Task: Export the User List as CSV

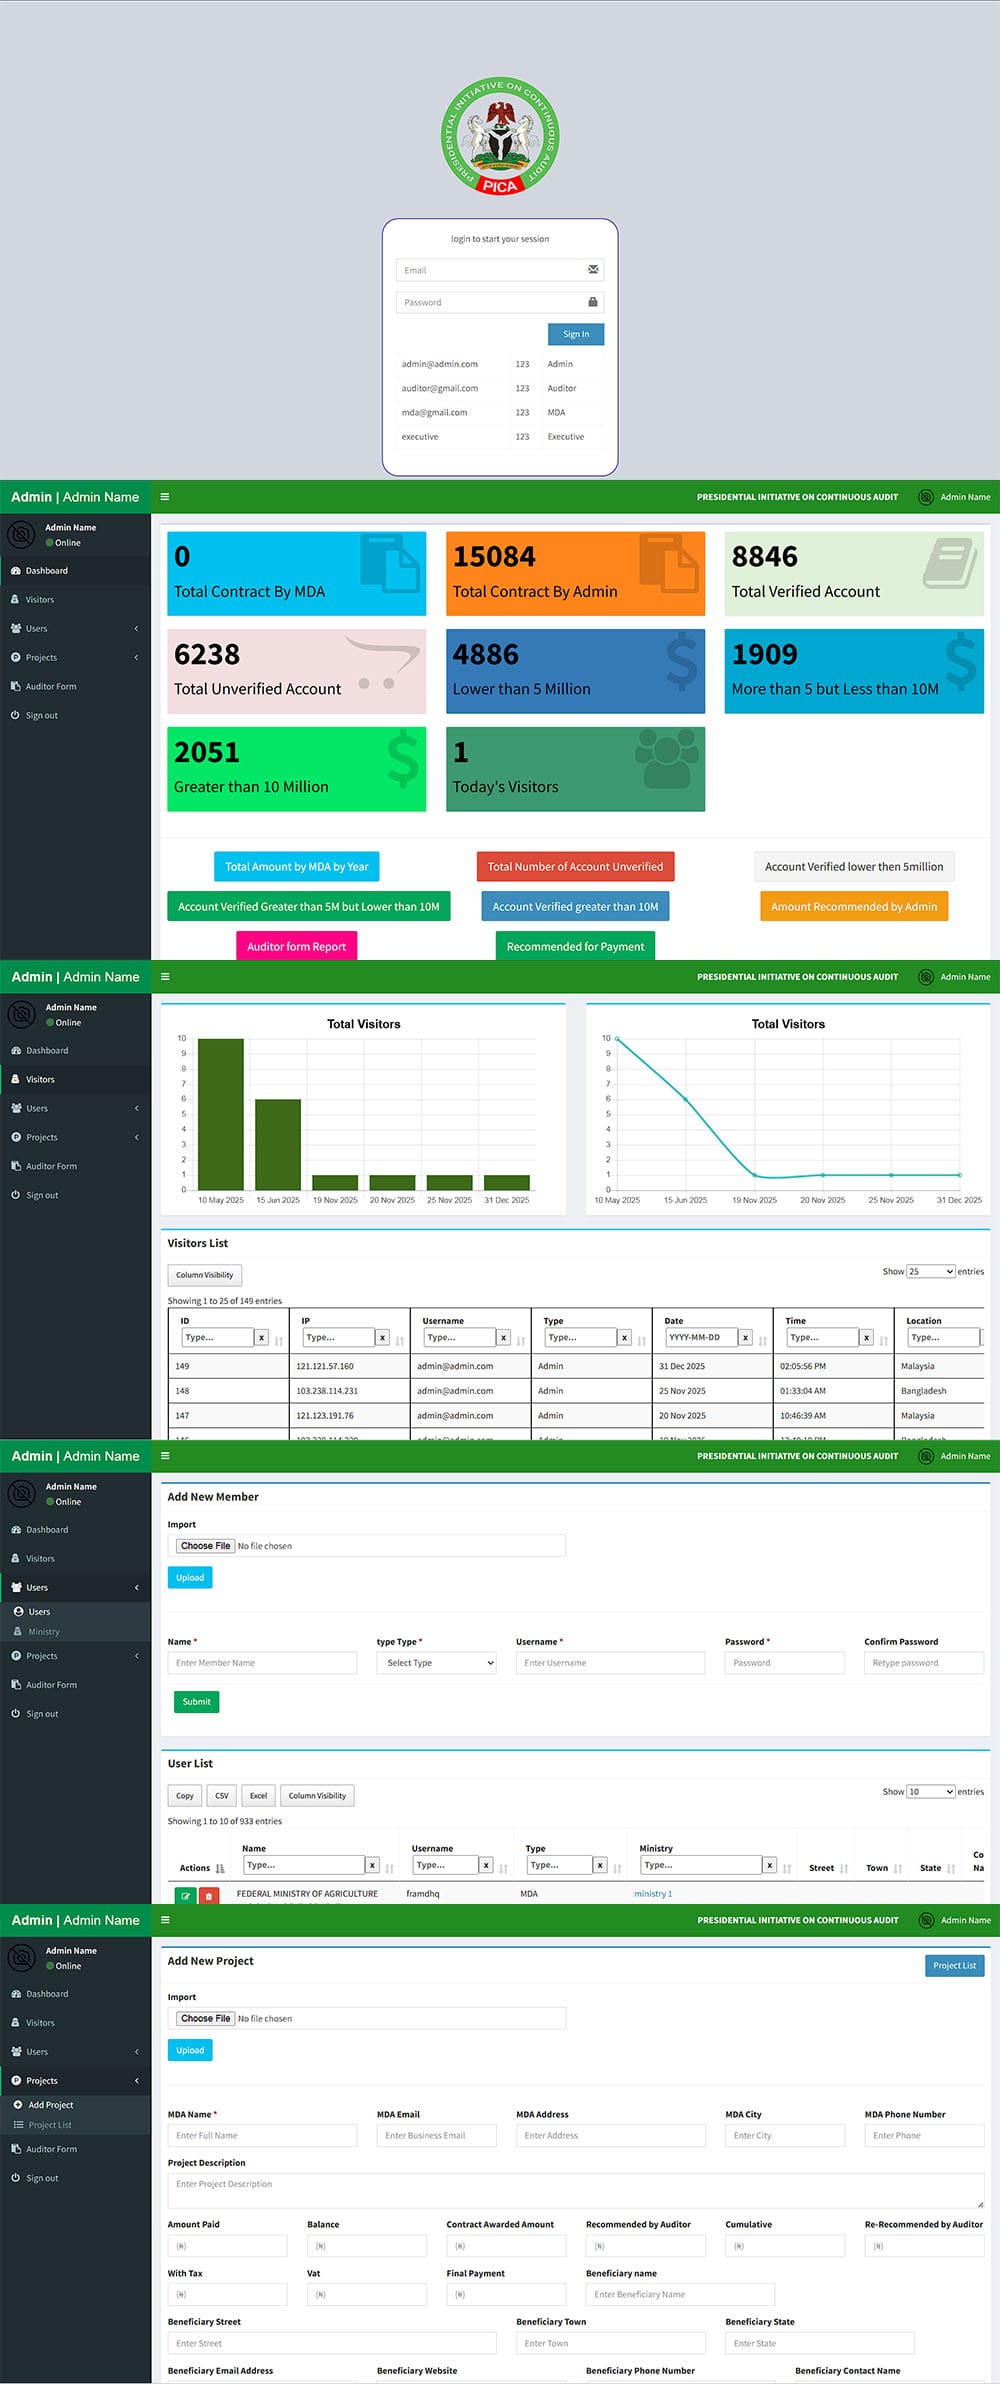Action: pos(222,1796)
